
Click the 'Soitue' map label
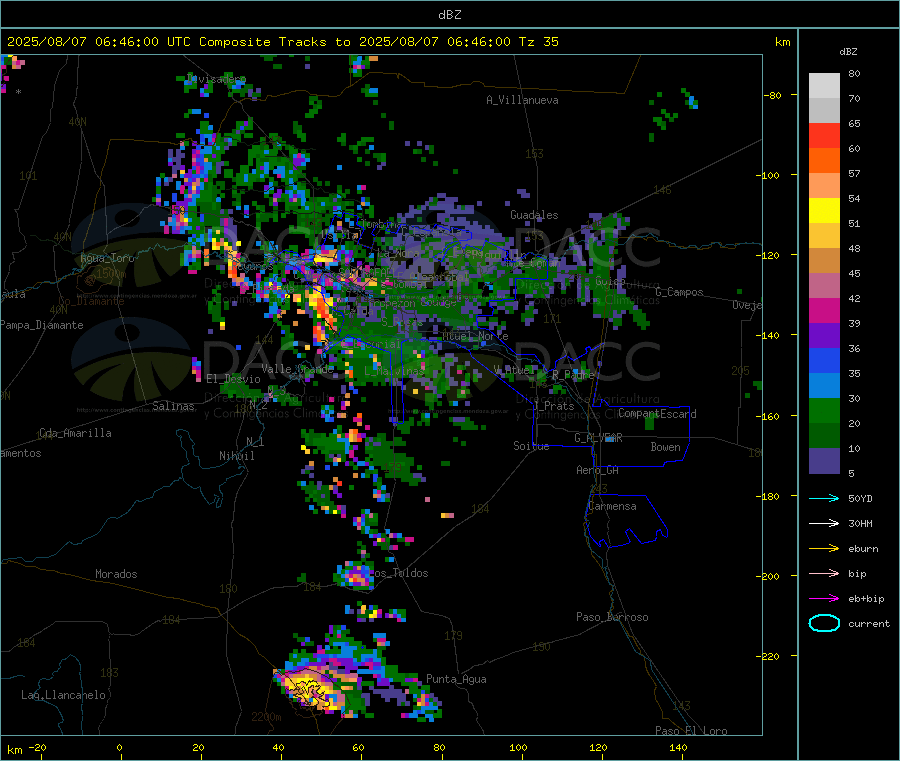click(x=531, y=446)
